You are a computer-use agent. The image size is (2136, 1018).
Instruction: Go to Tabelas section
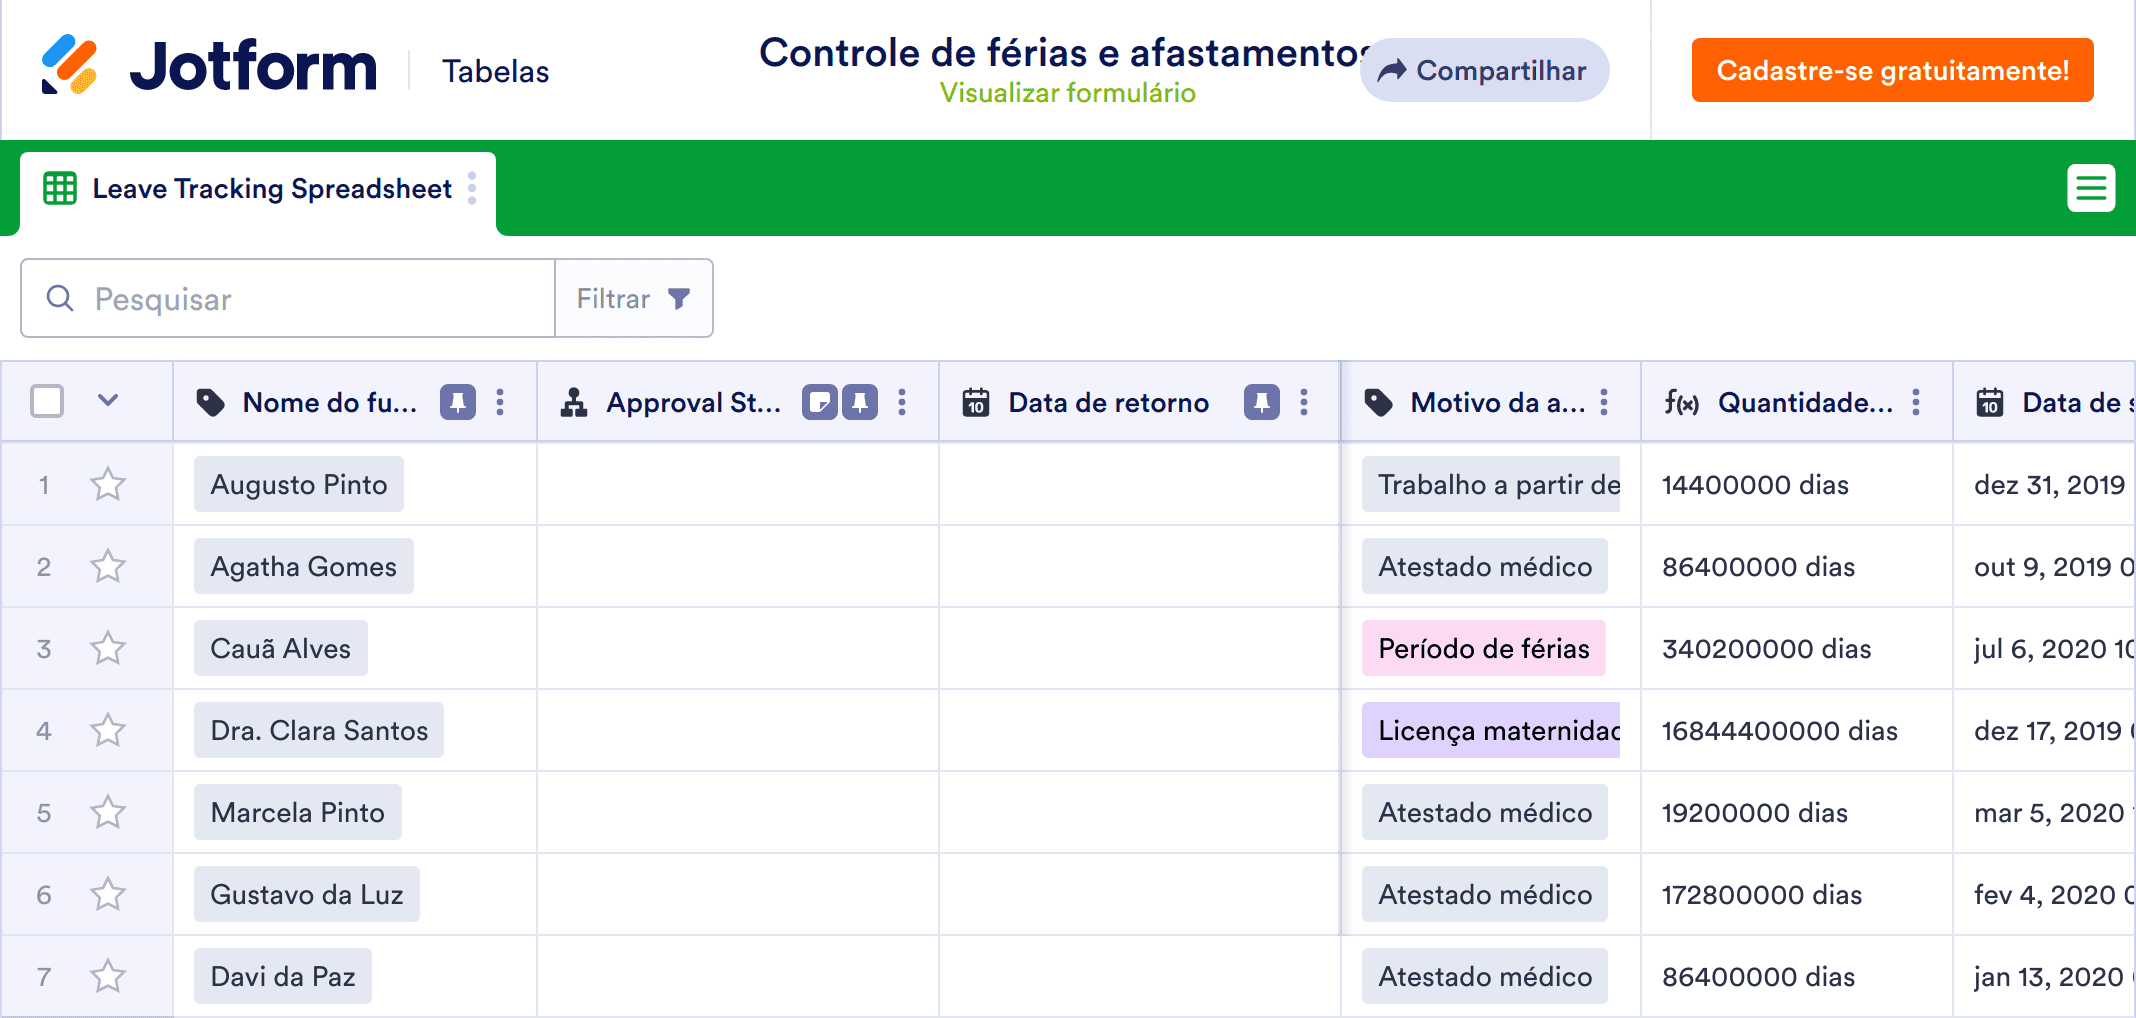495,71
